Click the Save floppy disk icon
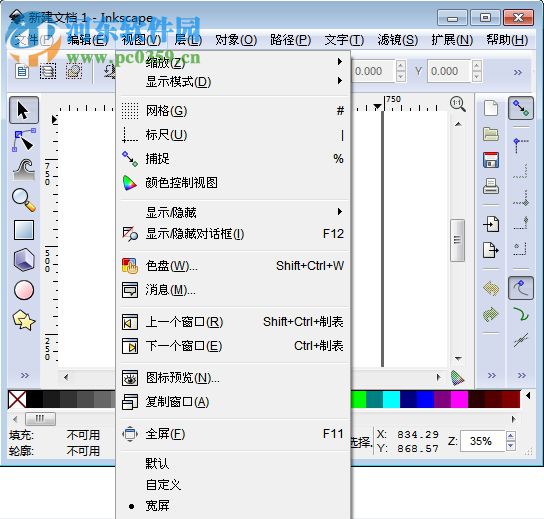The height and width of the screenshot is (519, 544). coord(491,160)
